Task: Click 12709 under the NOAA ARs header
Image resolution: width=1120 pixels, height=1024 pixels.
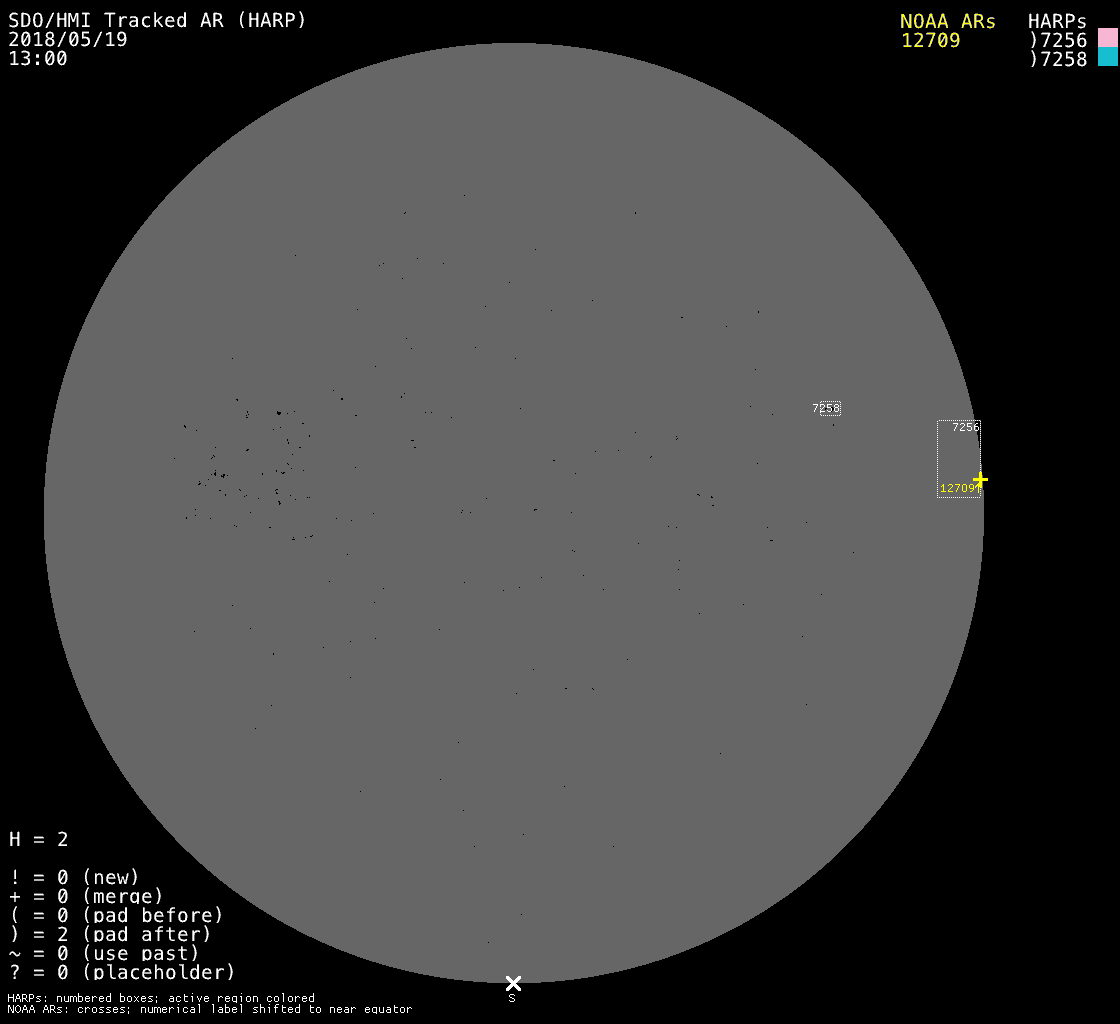Action: 930,40
